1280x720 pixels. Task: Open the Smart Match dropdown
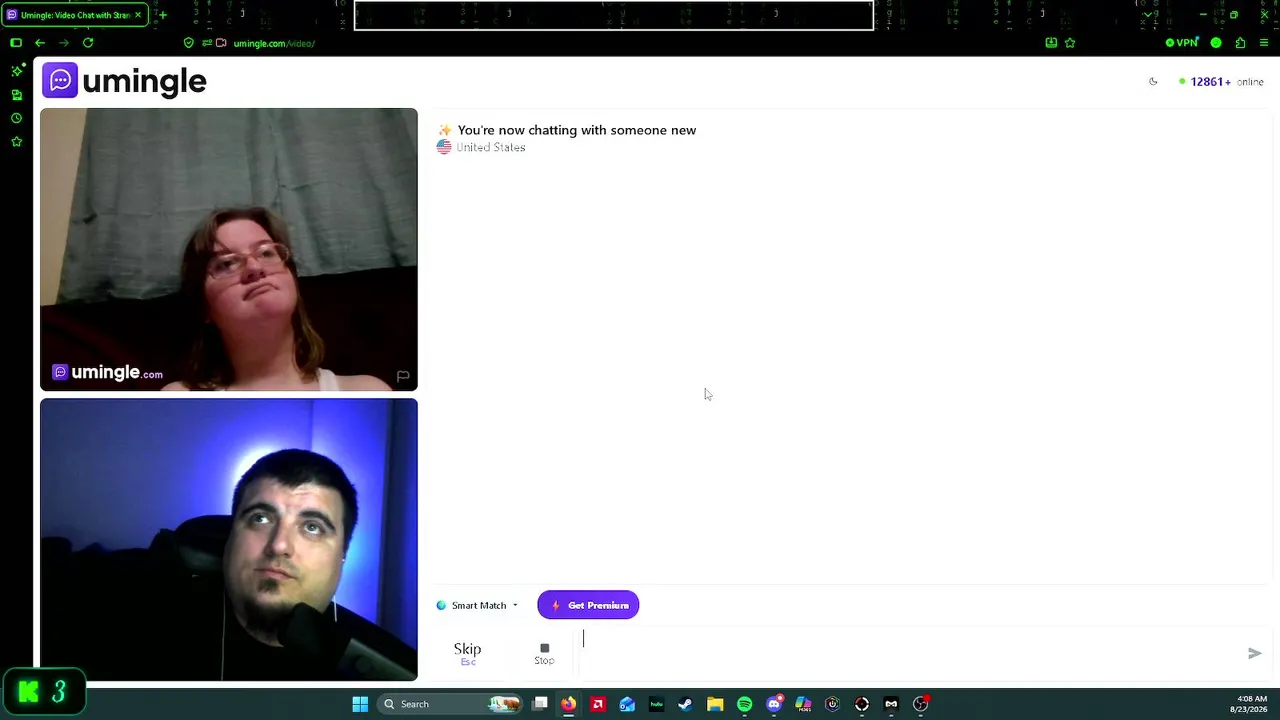478,605
